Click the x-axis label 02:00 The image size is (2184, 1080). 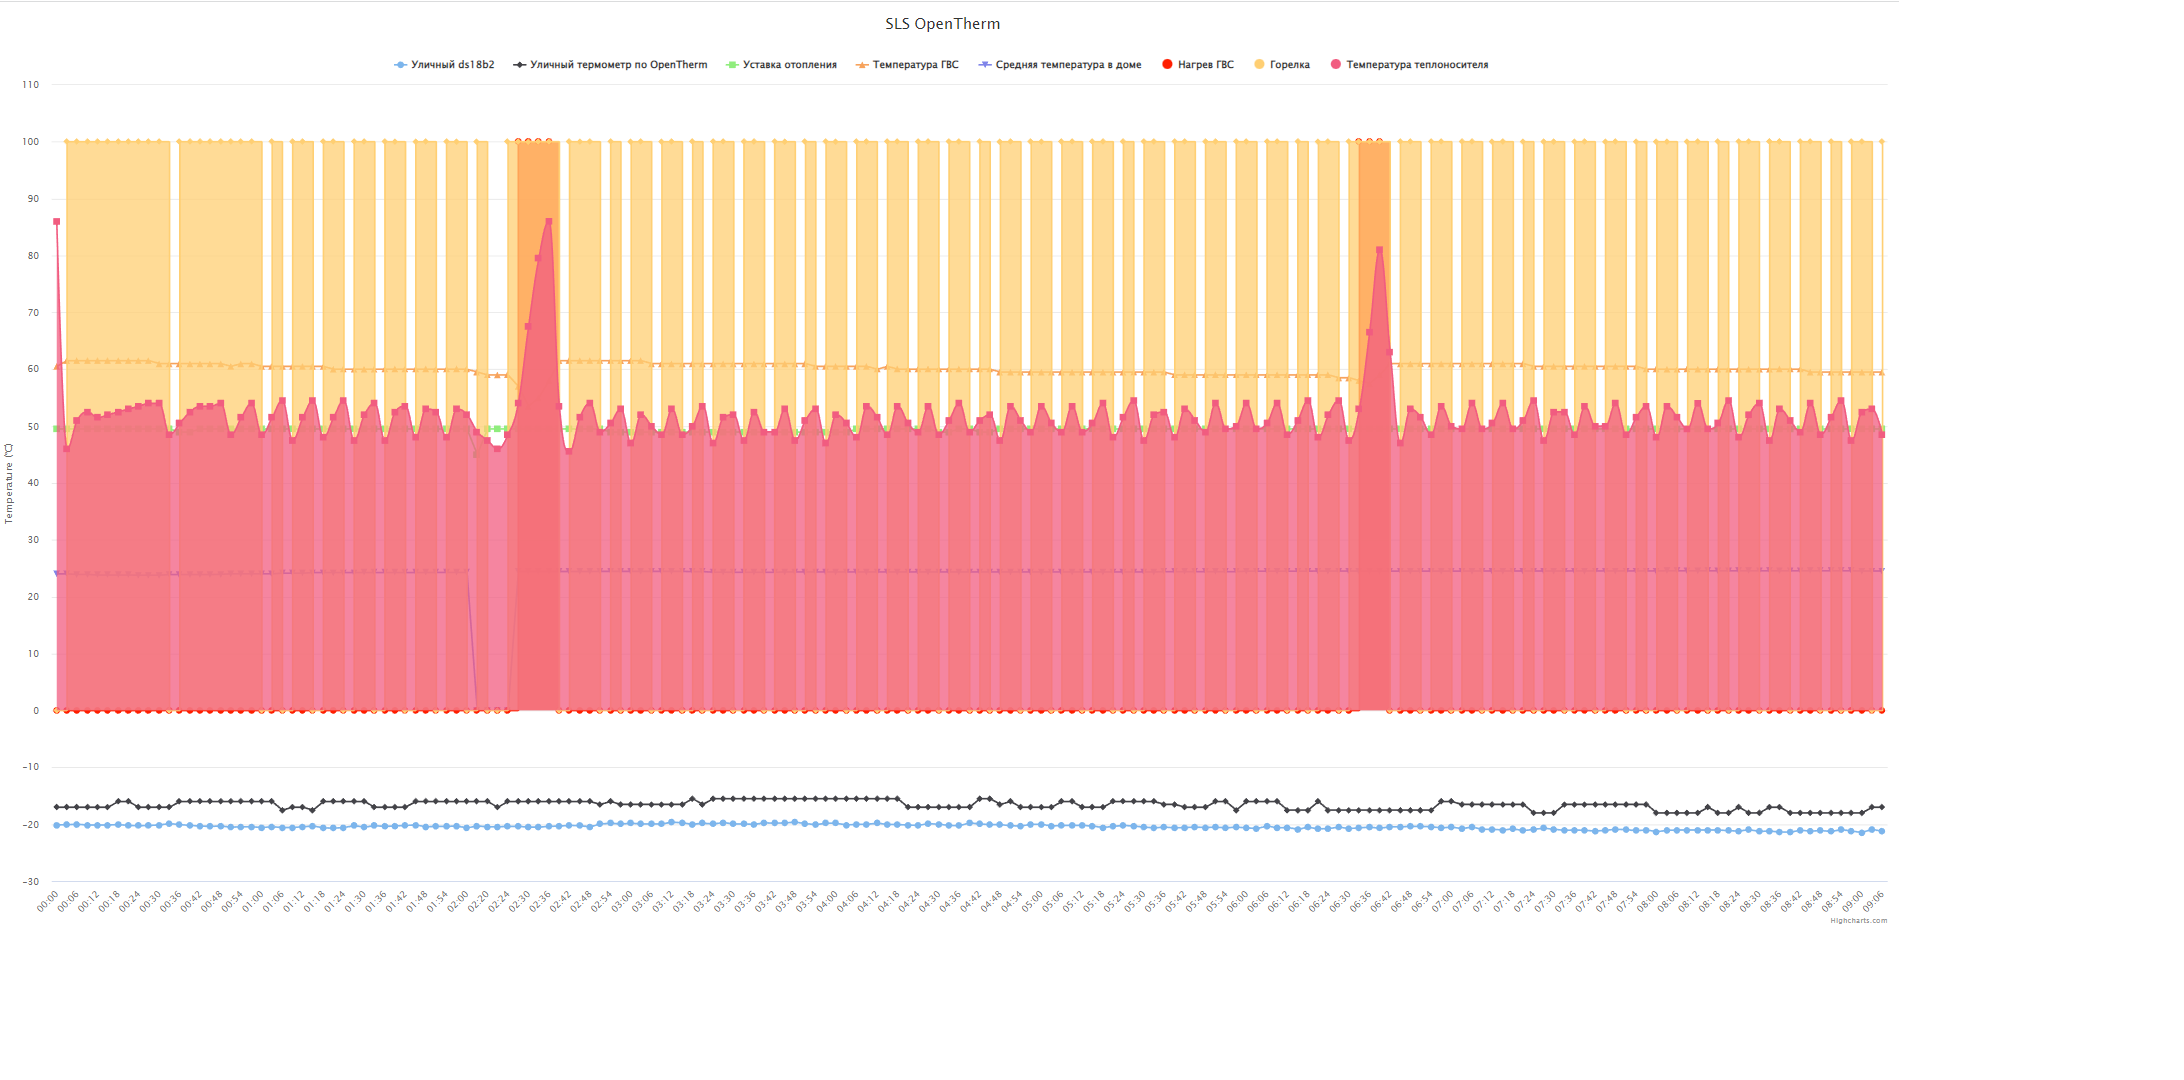tap(458, 901)
